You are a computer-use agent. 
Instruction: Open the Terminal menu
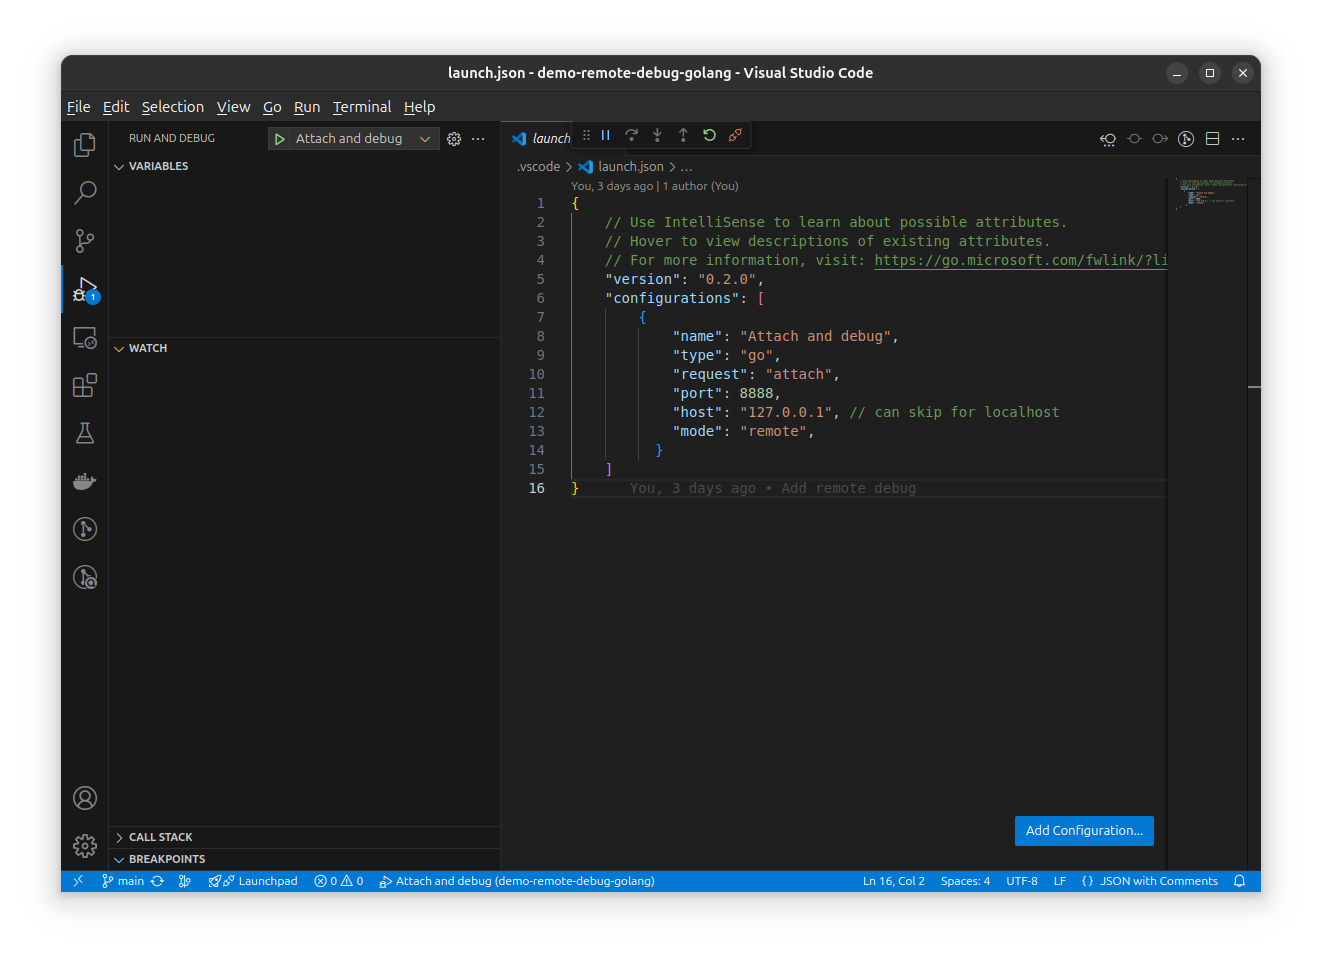[362, 107]
